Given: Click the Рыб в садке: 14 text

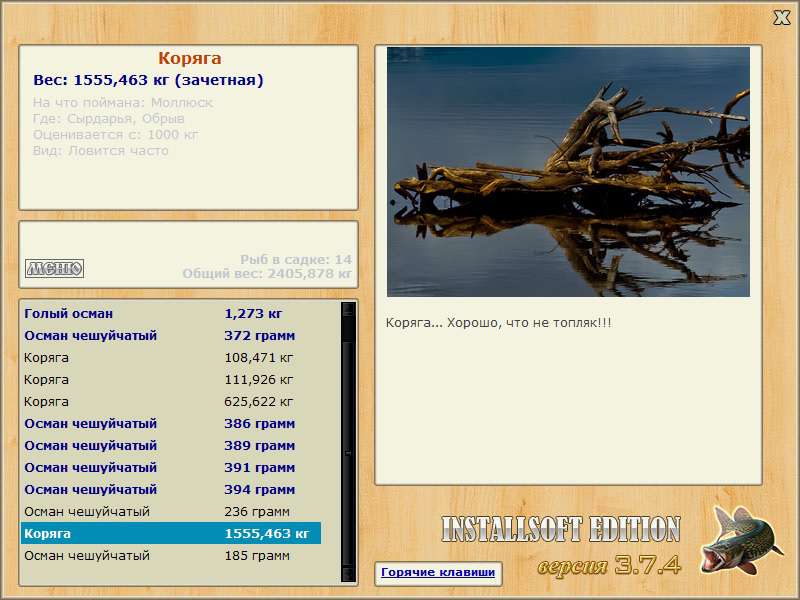Looking at the screenshot, I should coord(296,259).
